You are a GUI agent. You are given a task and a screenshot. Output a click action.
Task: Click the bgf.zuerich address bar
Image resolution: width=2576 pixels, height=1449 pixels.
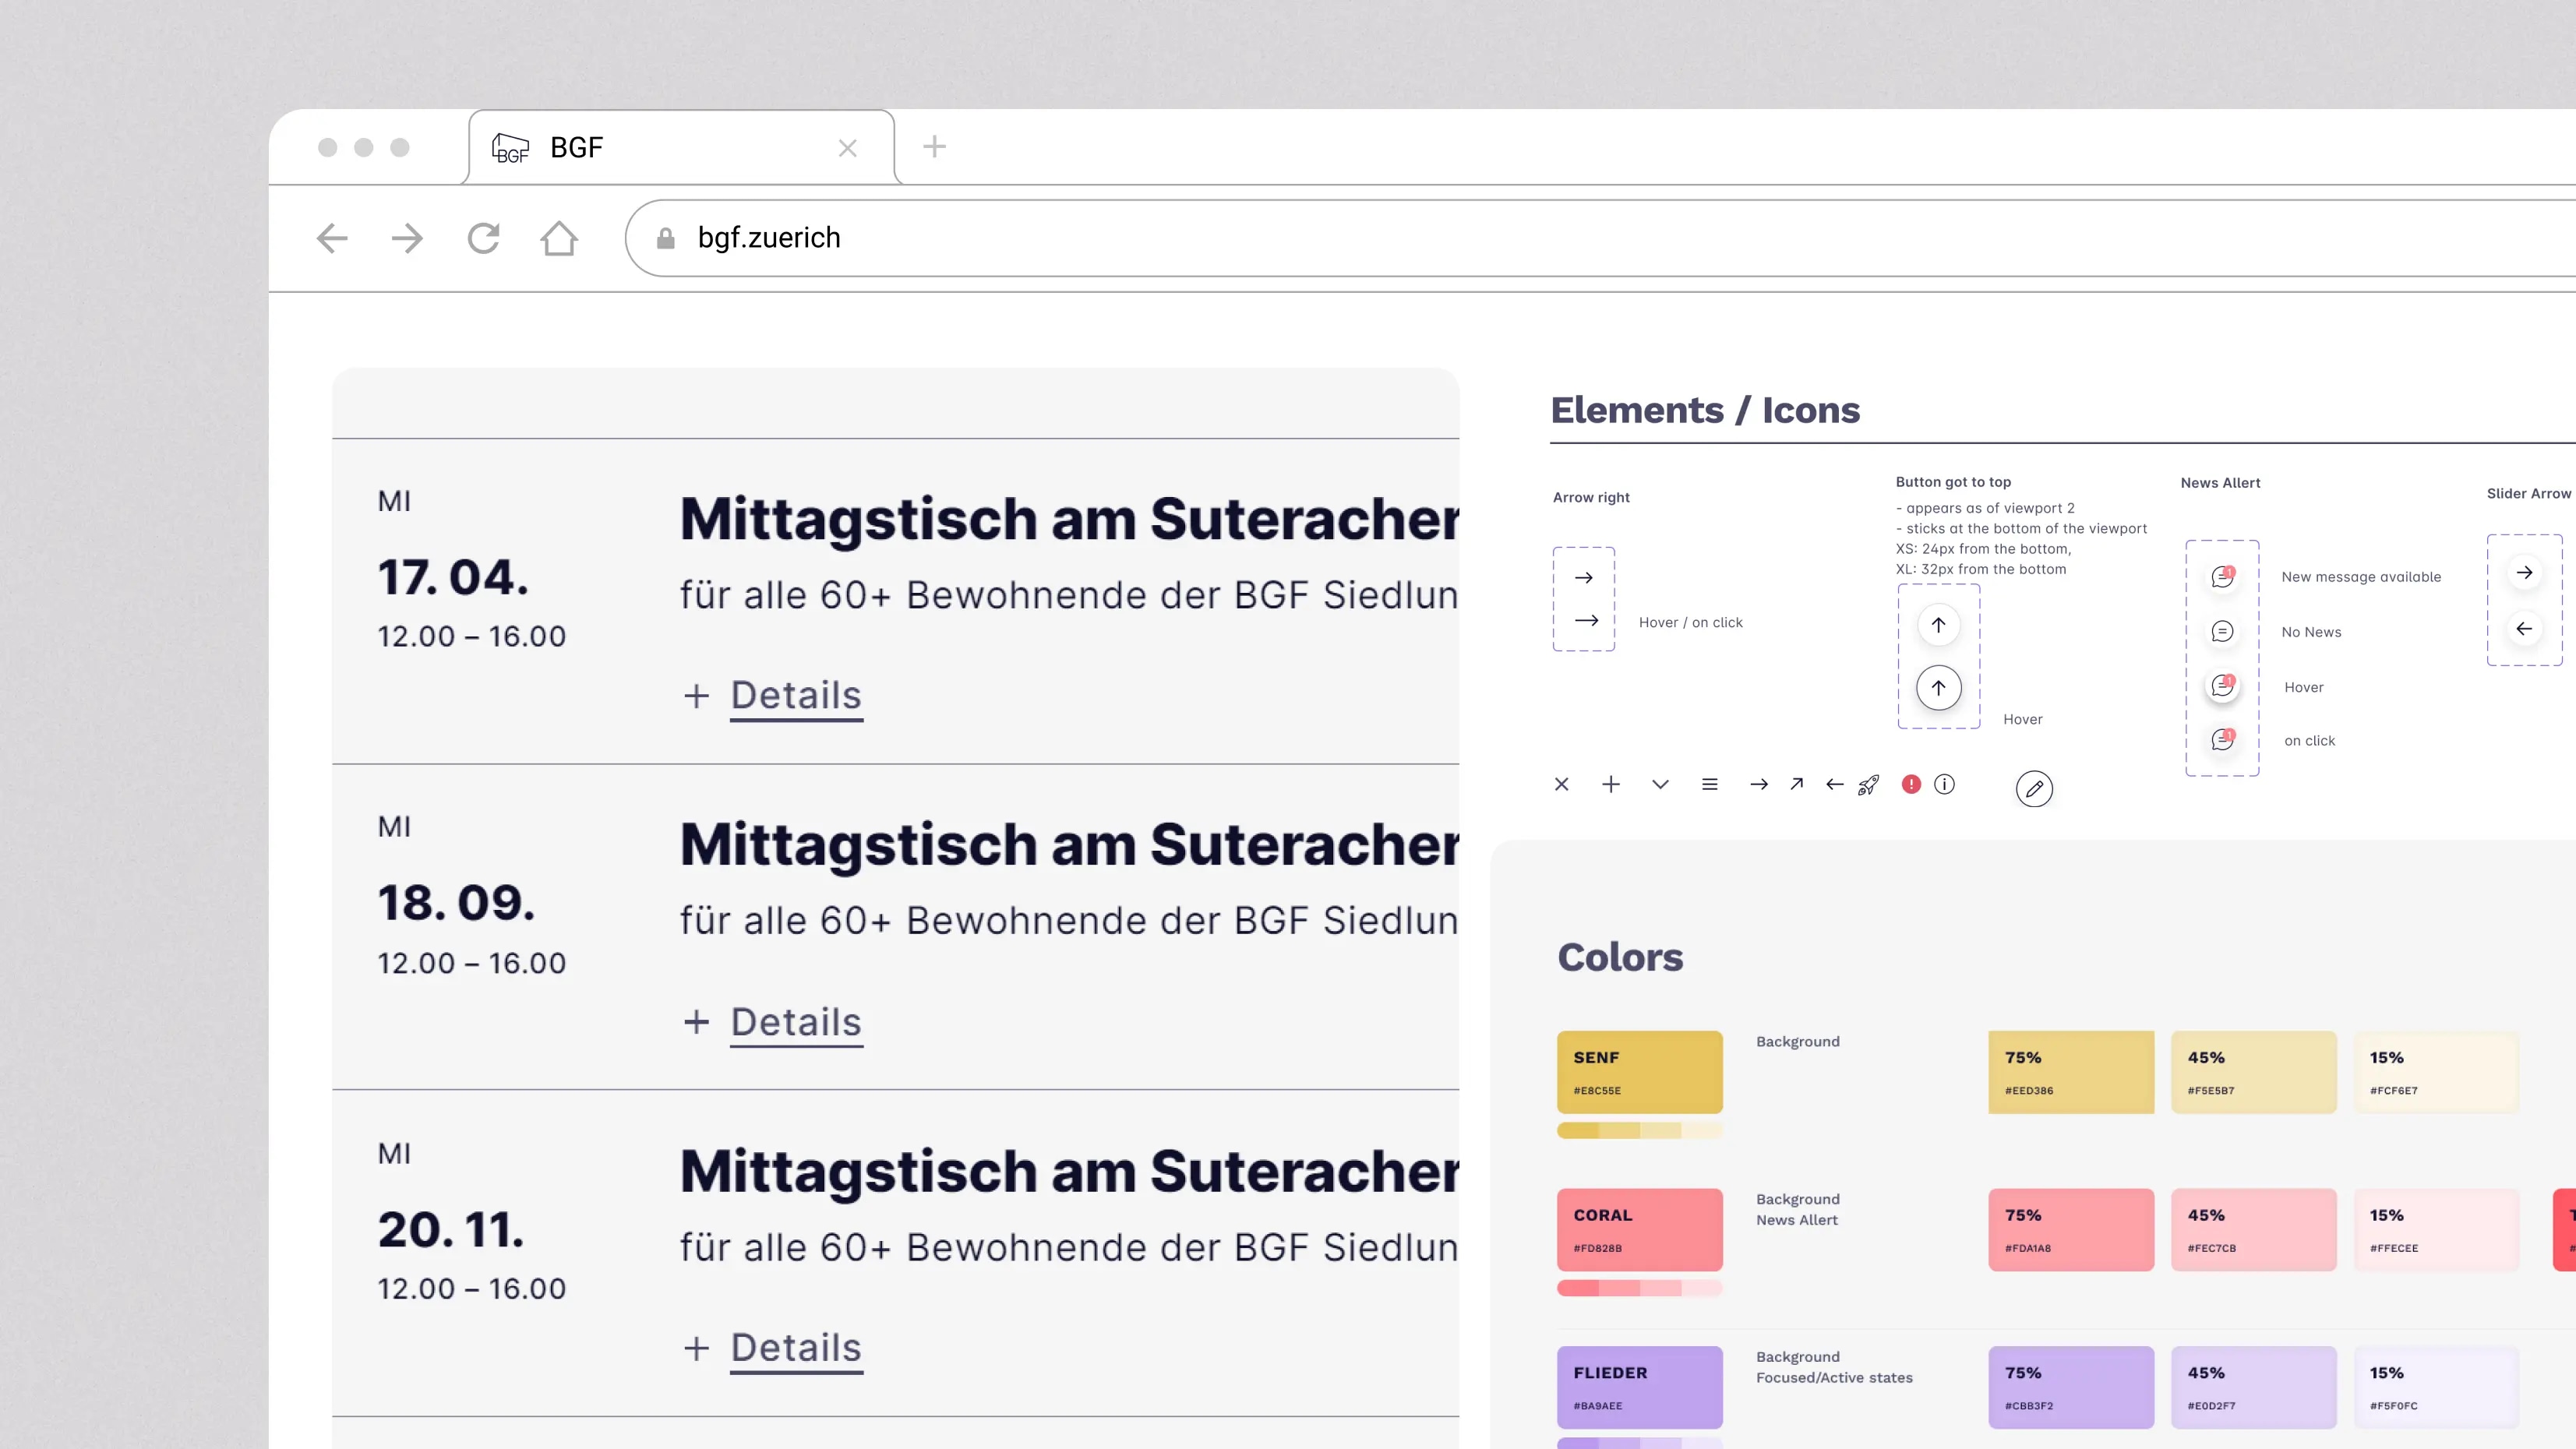(1600, 238)
